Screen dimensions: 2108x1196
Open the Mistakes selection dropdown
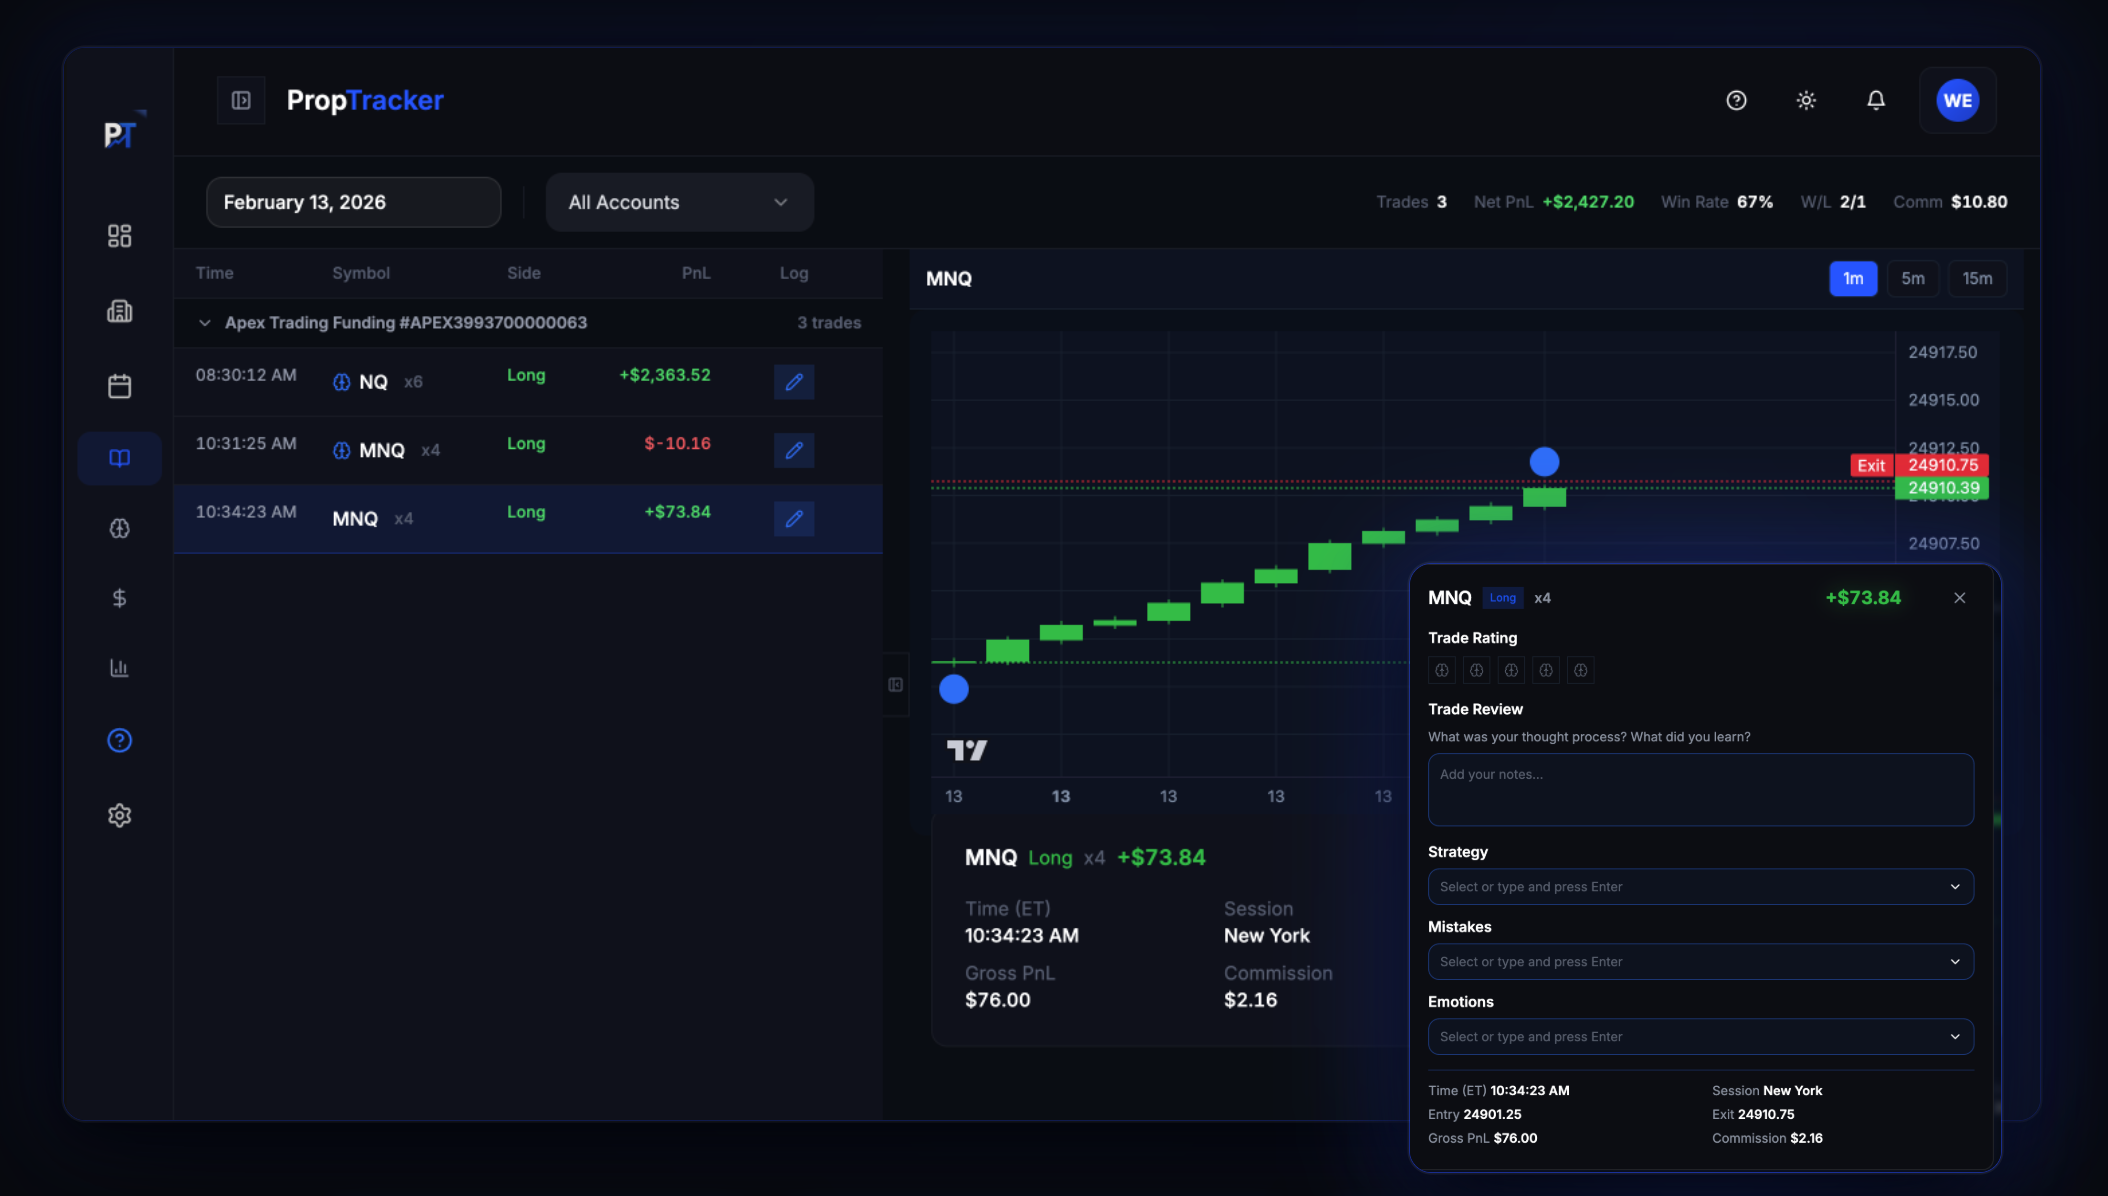coord(1699,961)
